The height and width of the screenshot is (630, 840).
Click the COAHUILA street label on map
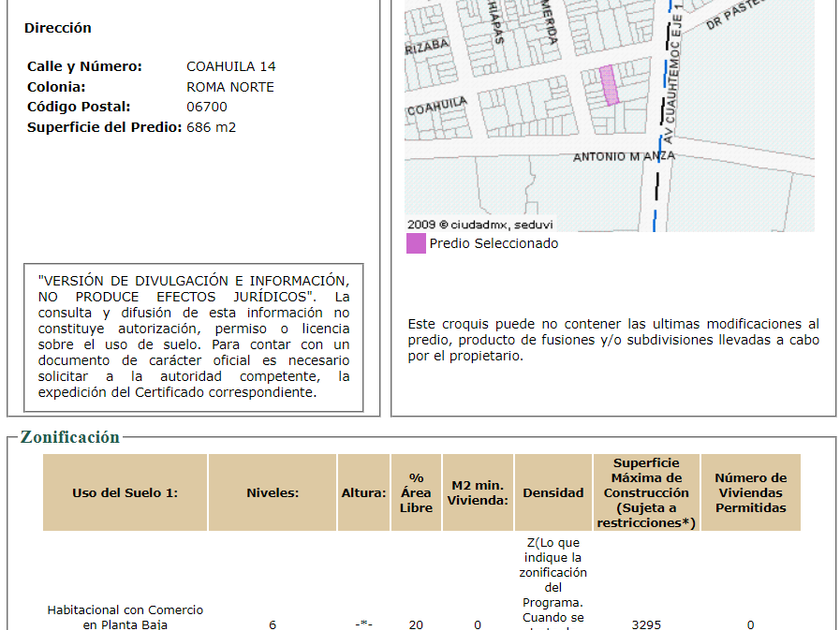click(x=437, y=106)
